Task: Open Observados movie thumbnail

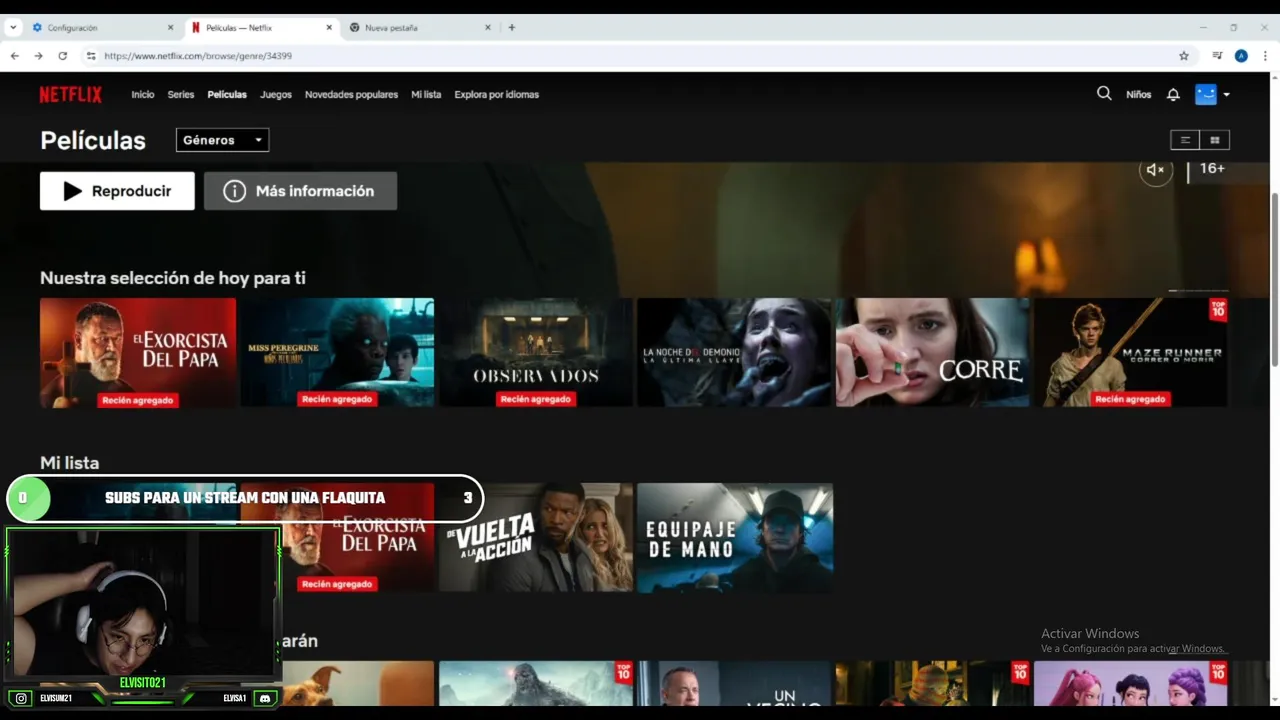Action: pyautogui.click(x=536, y=352)
